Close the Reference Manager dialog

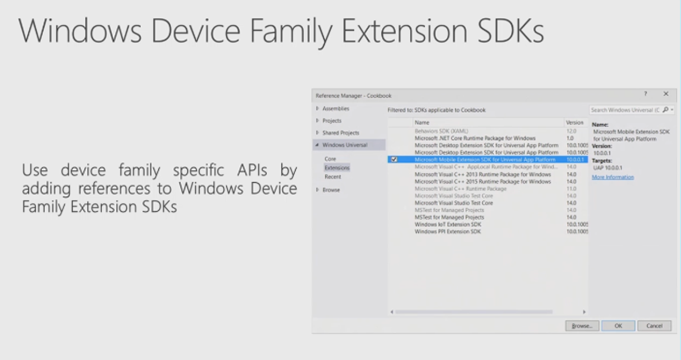pos(666,94)
